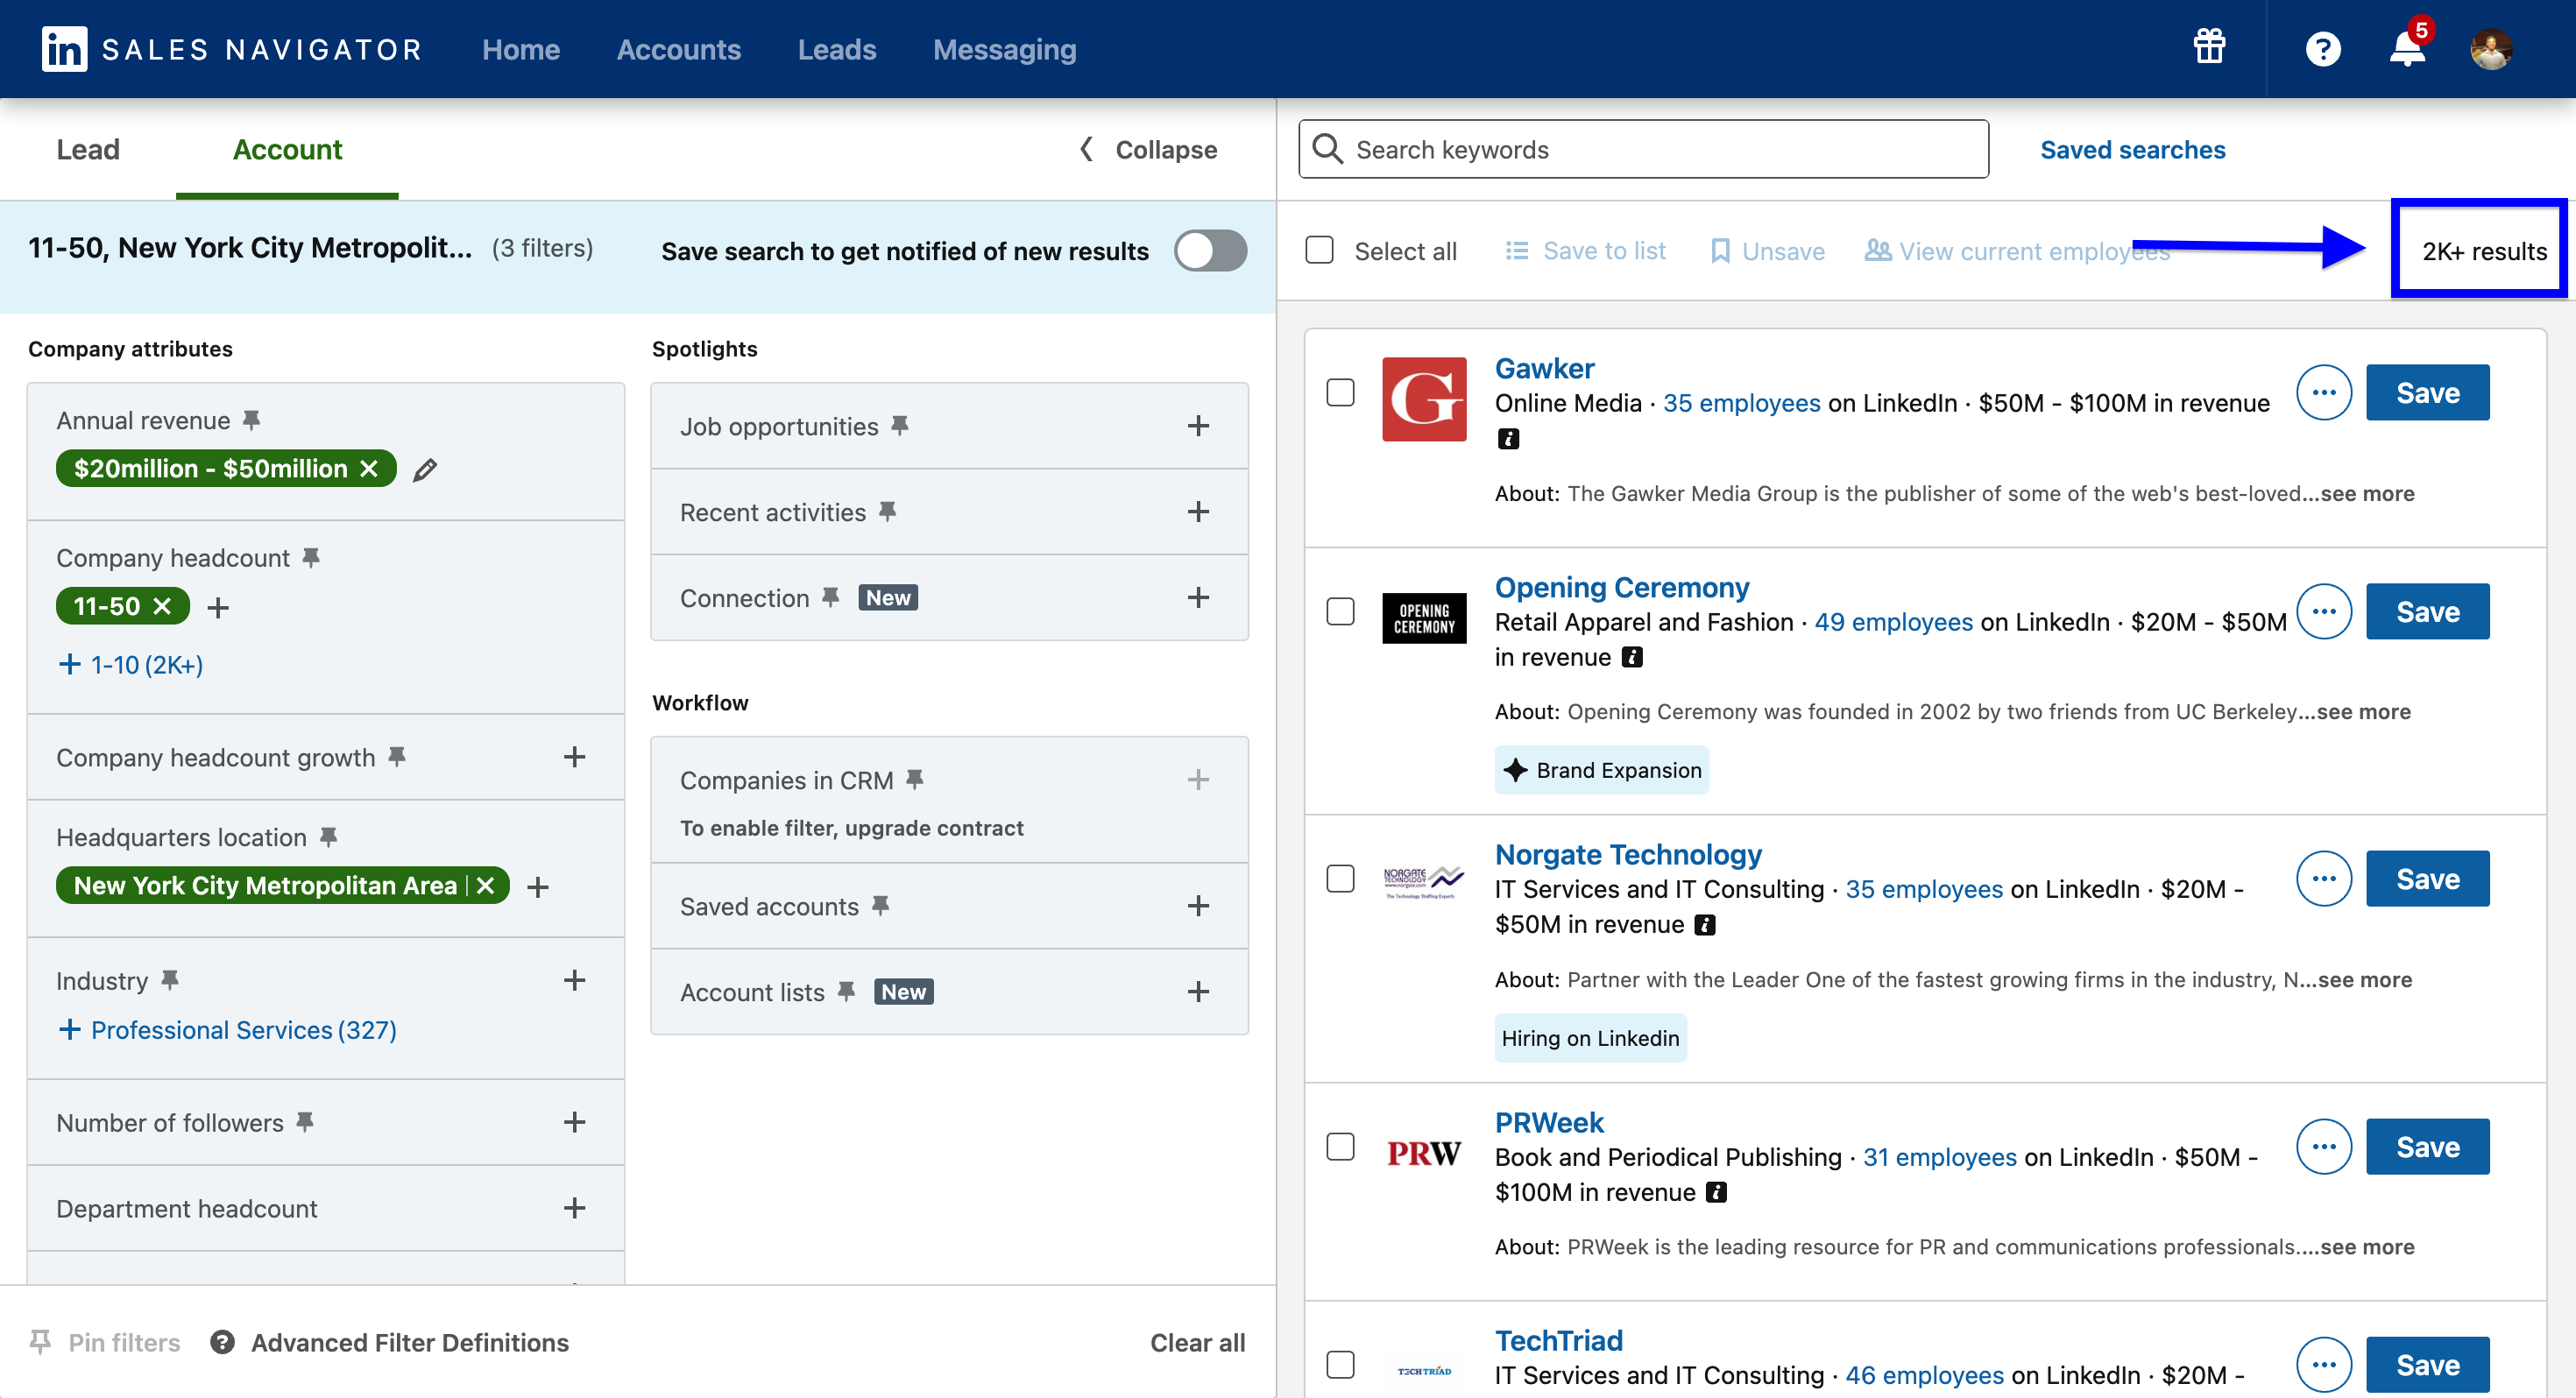Click the PRWeek revenue info icon
Viewport: 2576px width, 1398px height.
1716,1192
